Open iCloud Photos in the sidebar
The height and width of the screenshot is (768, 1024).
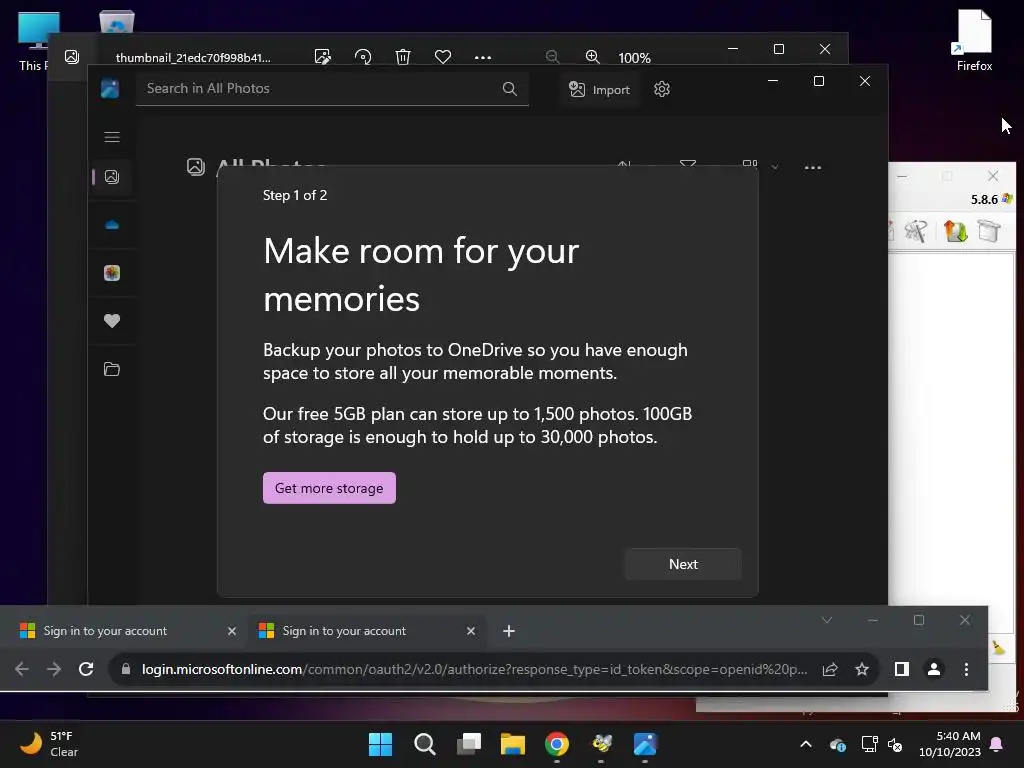112,273
